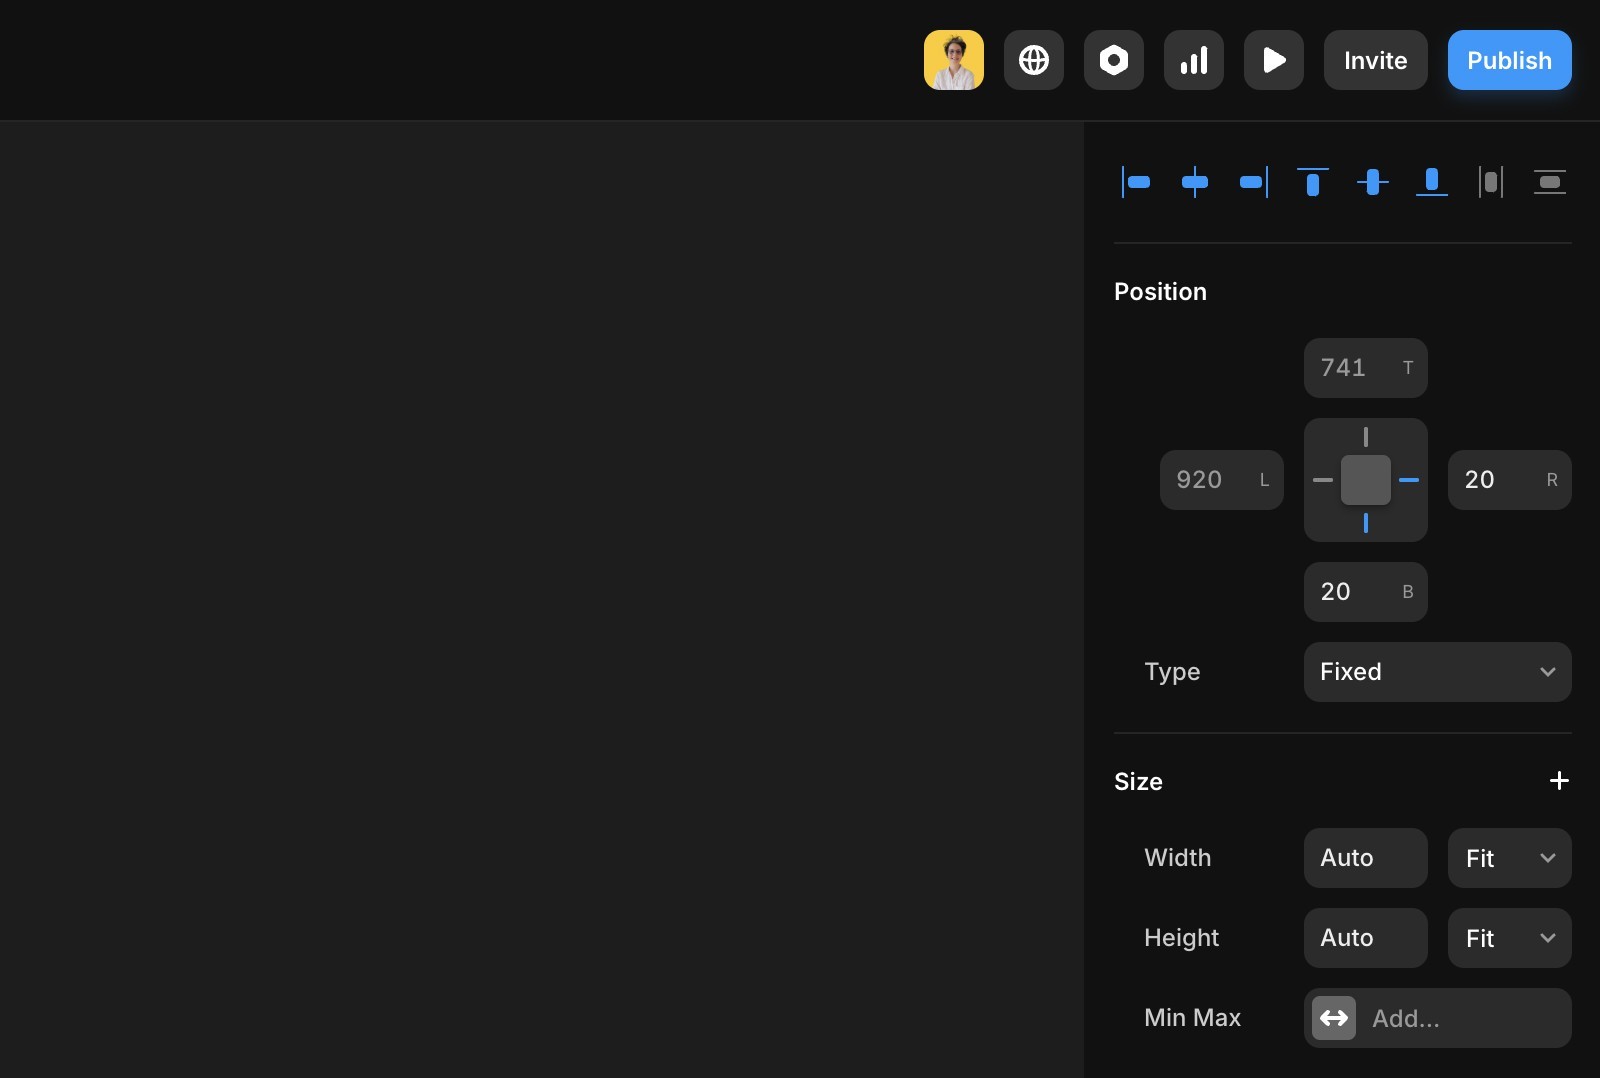Publish the site
Viewport: 1600px width, 1078px height.
1510,60
